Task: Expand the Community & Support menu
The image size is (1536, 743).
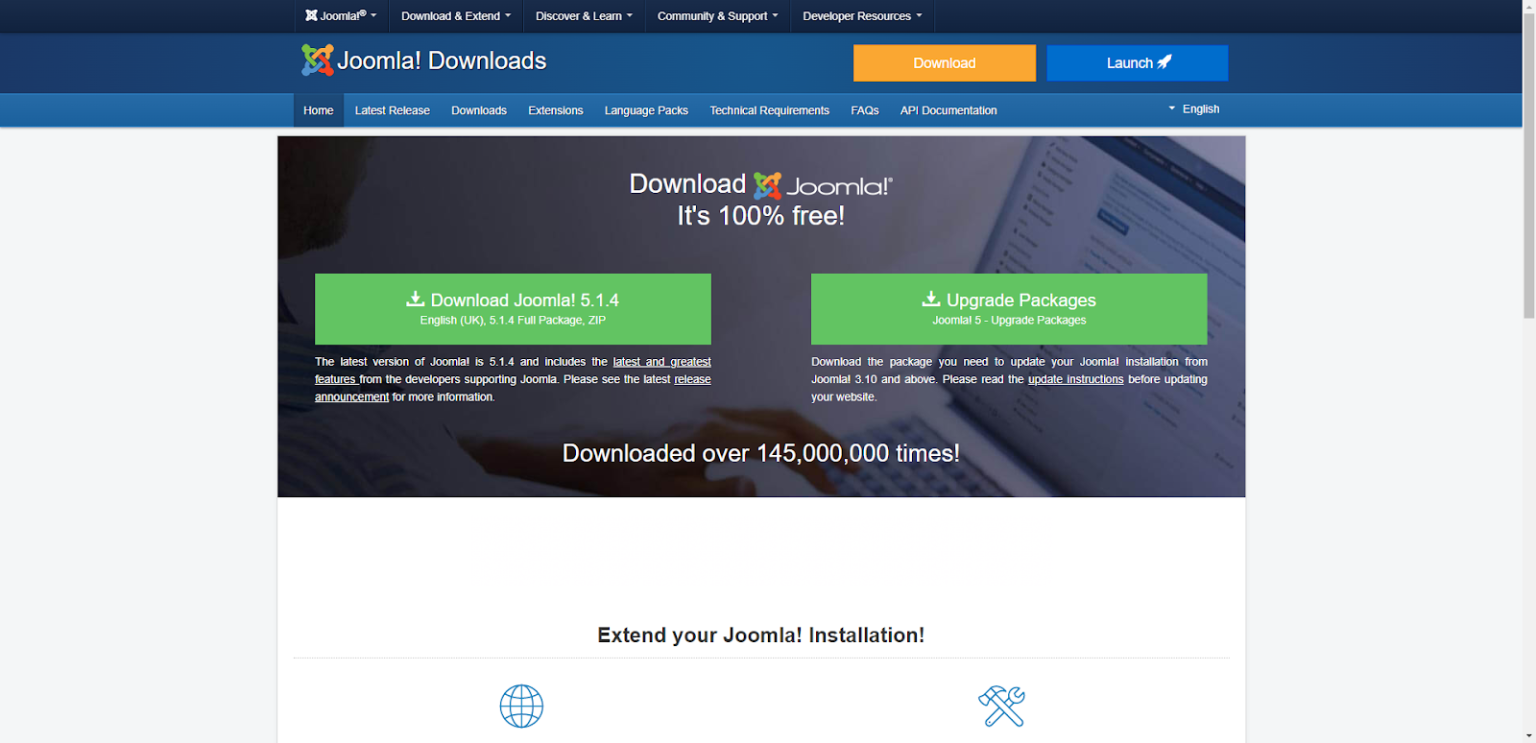Action: point(716,16)
